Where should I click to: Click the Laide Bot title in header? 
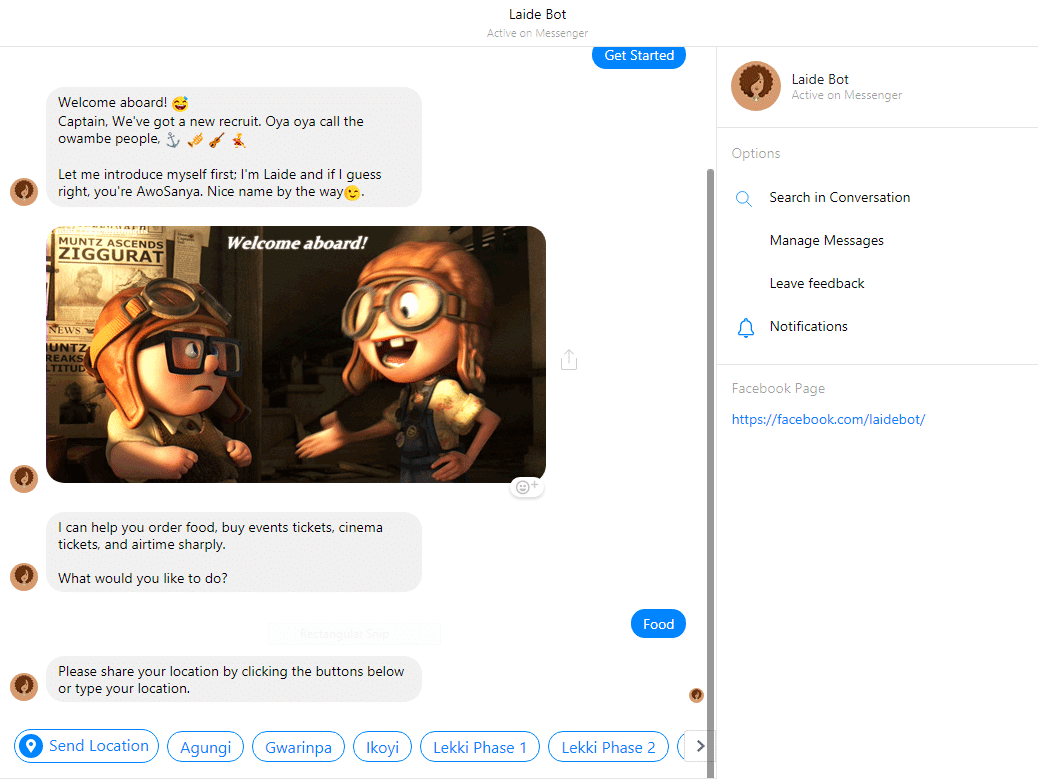coord(538,15)
